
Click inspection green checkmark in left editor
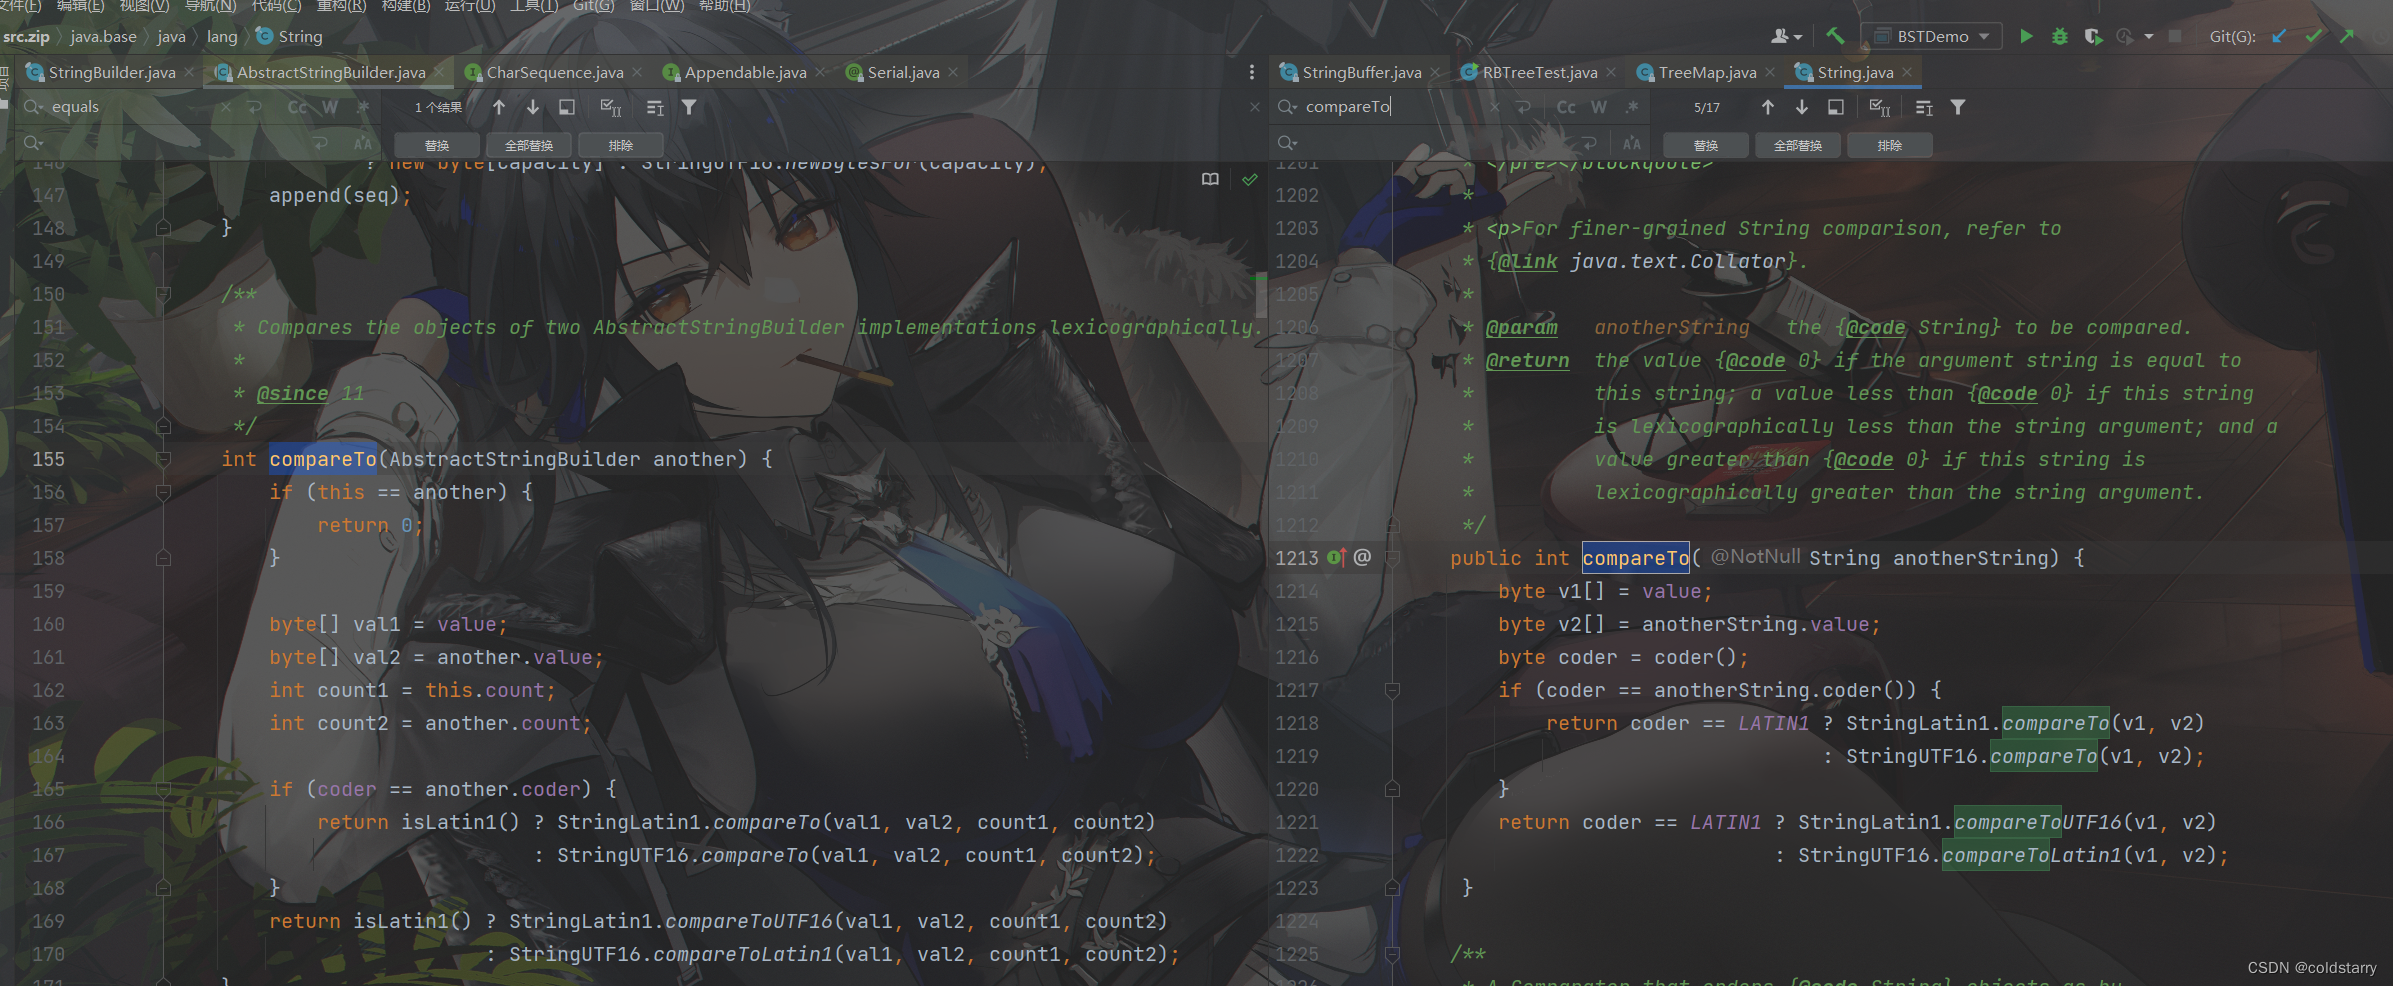pyautogui.click(x=1250, y=179)
